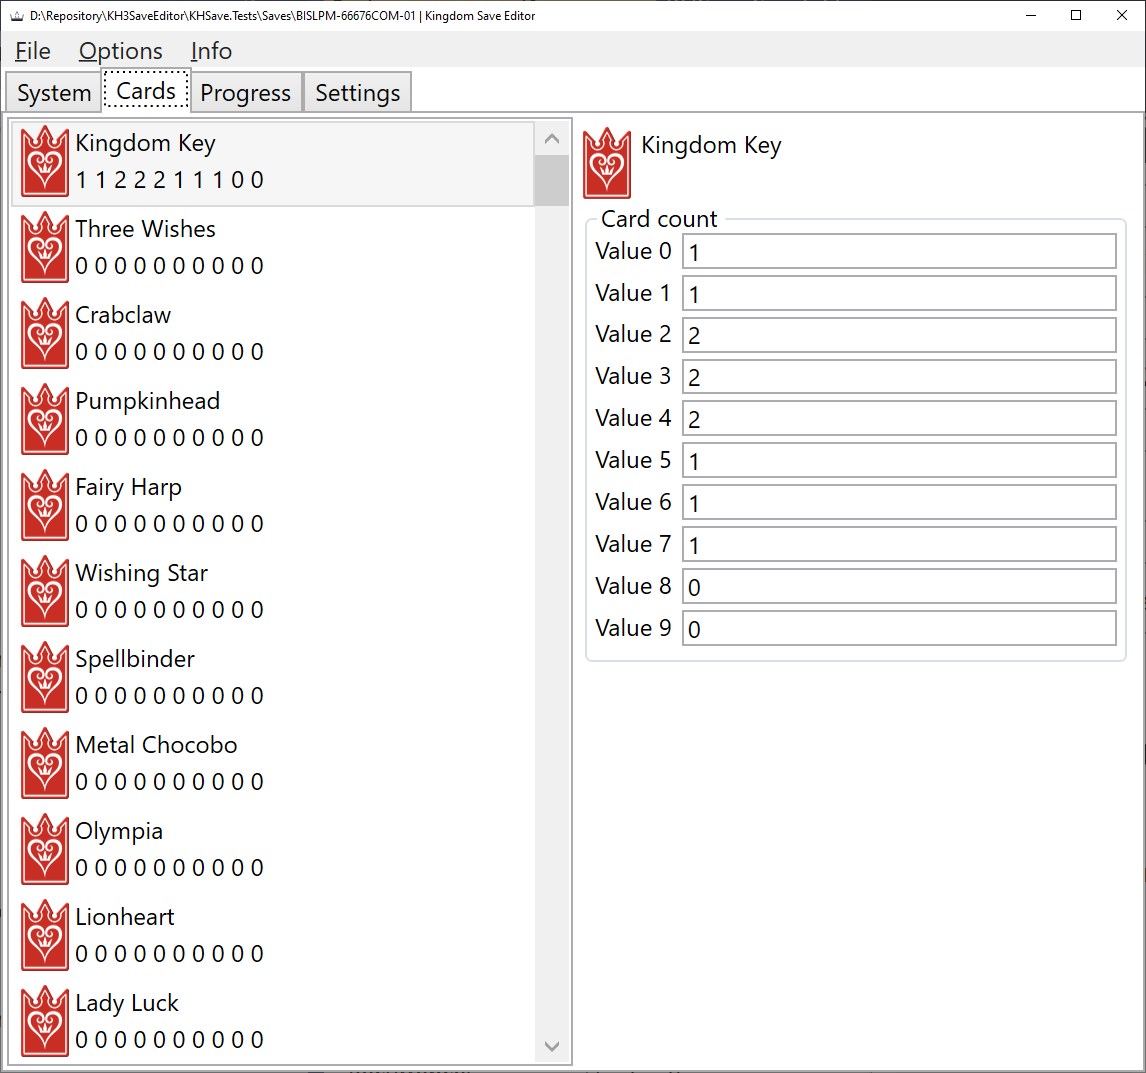1146x1073 pixels.
Task: Click the large Kingdom Key icon in detail panel
Action: [607, 163]
